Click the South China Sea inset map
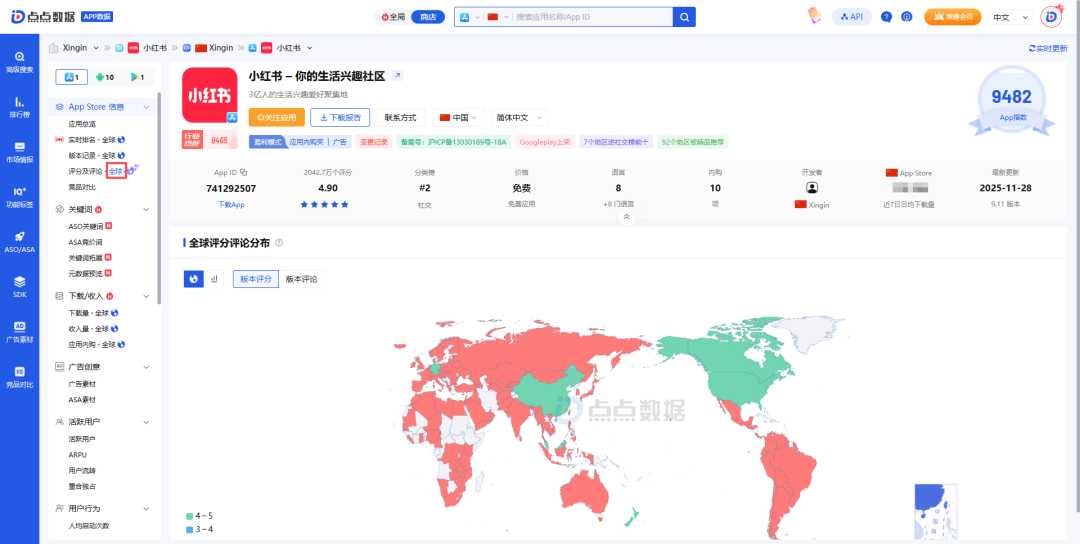The width and height of the screenshot is (1080, 544). click(x=936, y=512)
